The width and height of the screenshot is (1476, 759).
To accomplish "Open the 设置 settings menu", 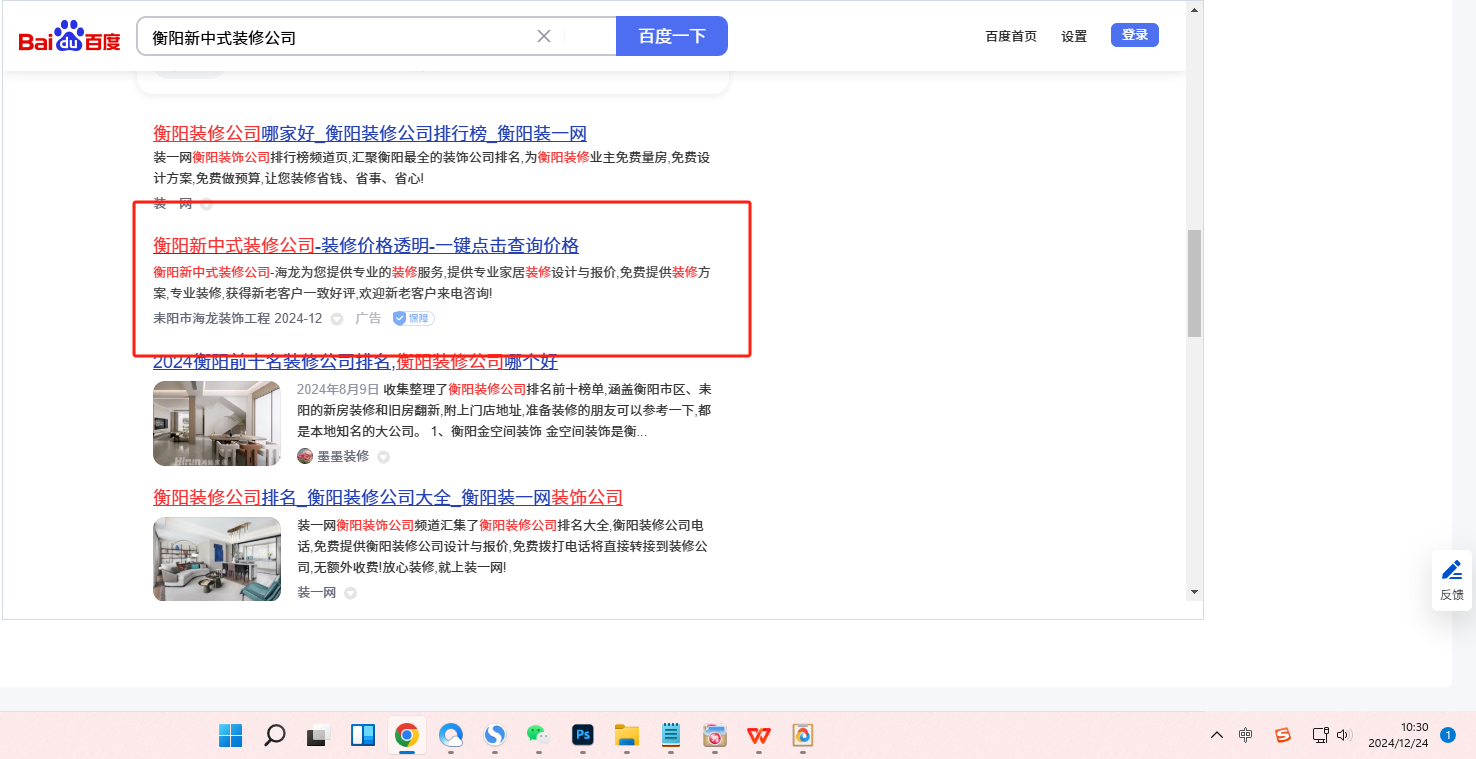I will pyautogui.click(x=1074, y=36).
